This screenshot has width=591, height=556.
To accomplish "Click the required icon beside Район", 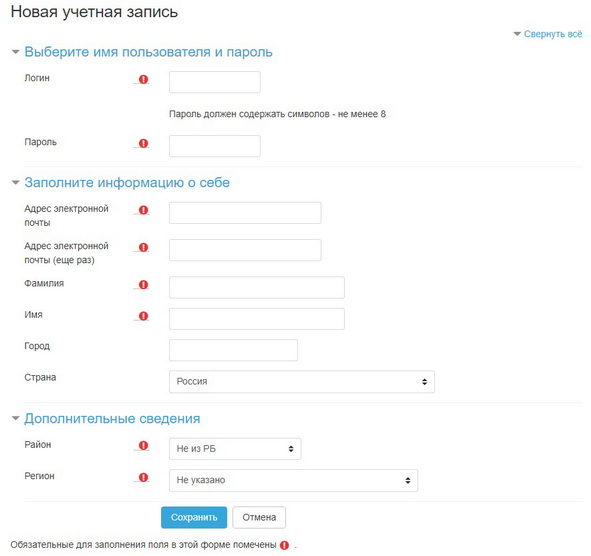I will point(143,446).
